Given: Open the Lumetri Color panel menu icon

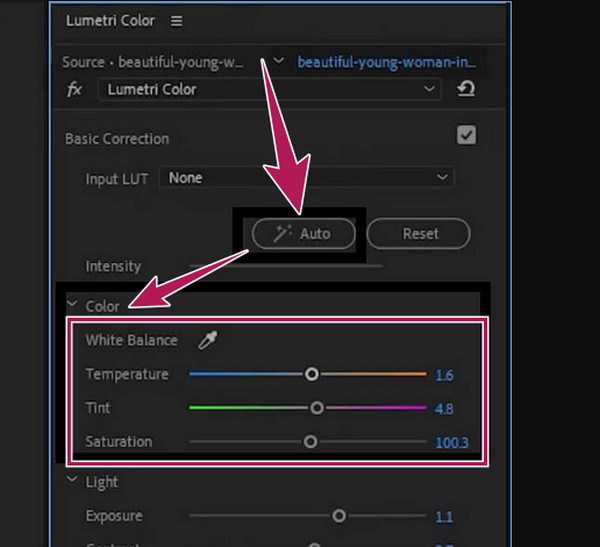Looking at the screenshot, I should 176,21.
